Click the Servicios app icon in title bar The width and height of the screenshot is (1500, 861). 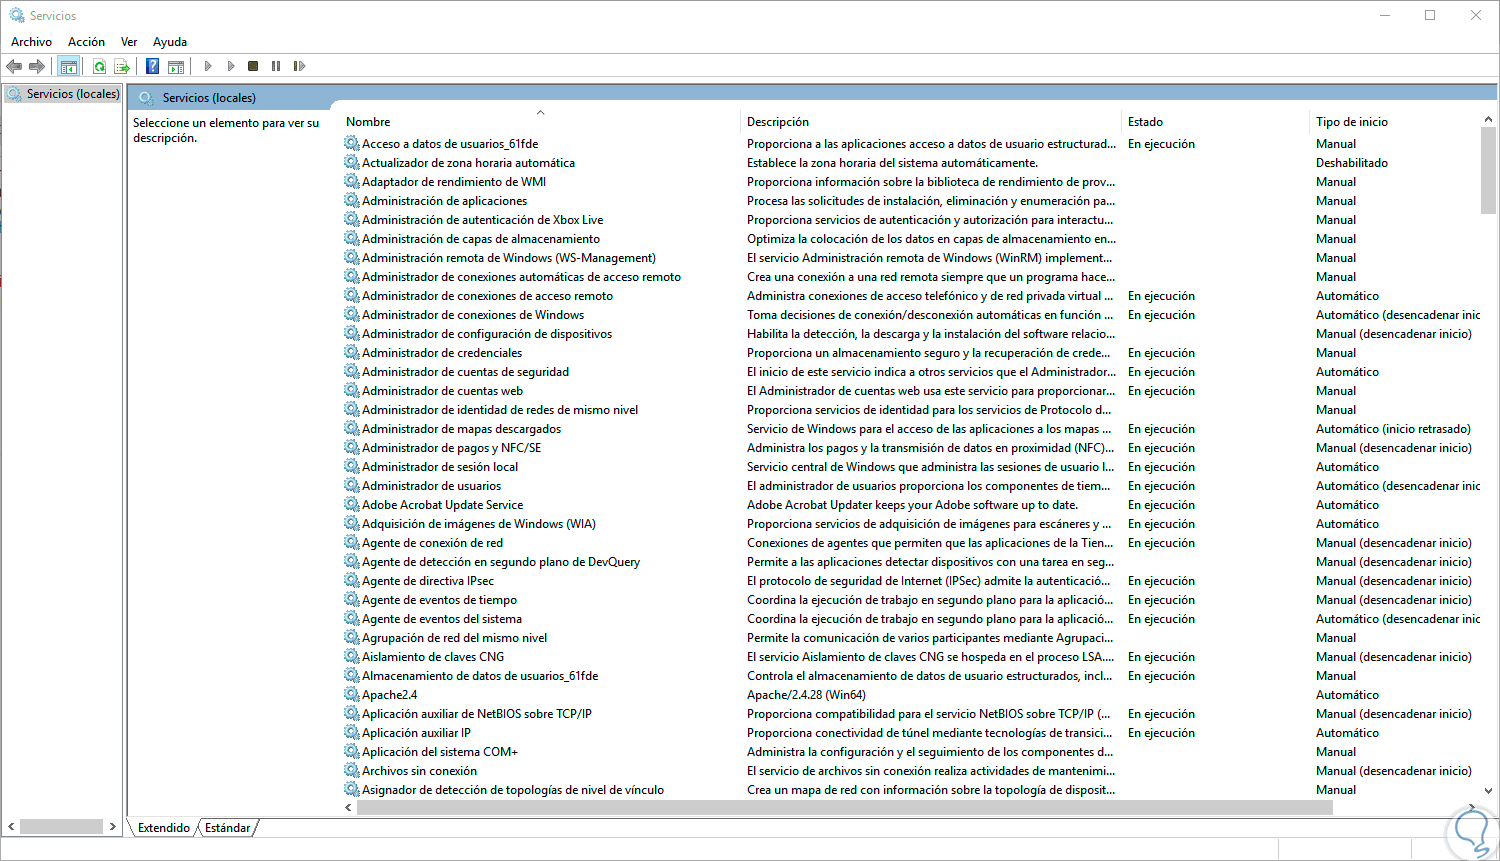(17, 15)
